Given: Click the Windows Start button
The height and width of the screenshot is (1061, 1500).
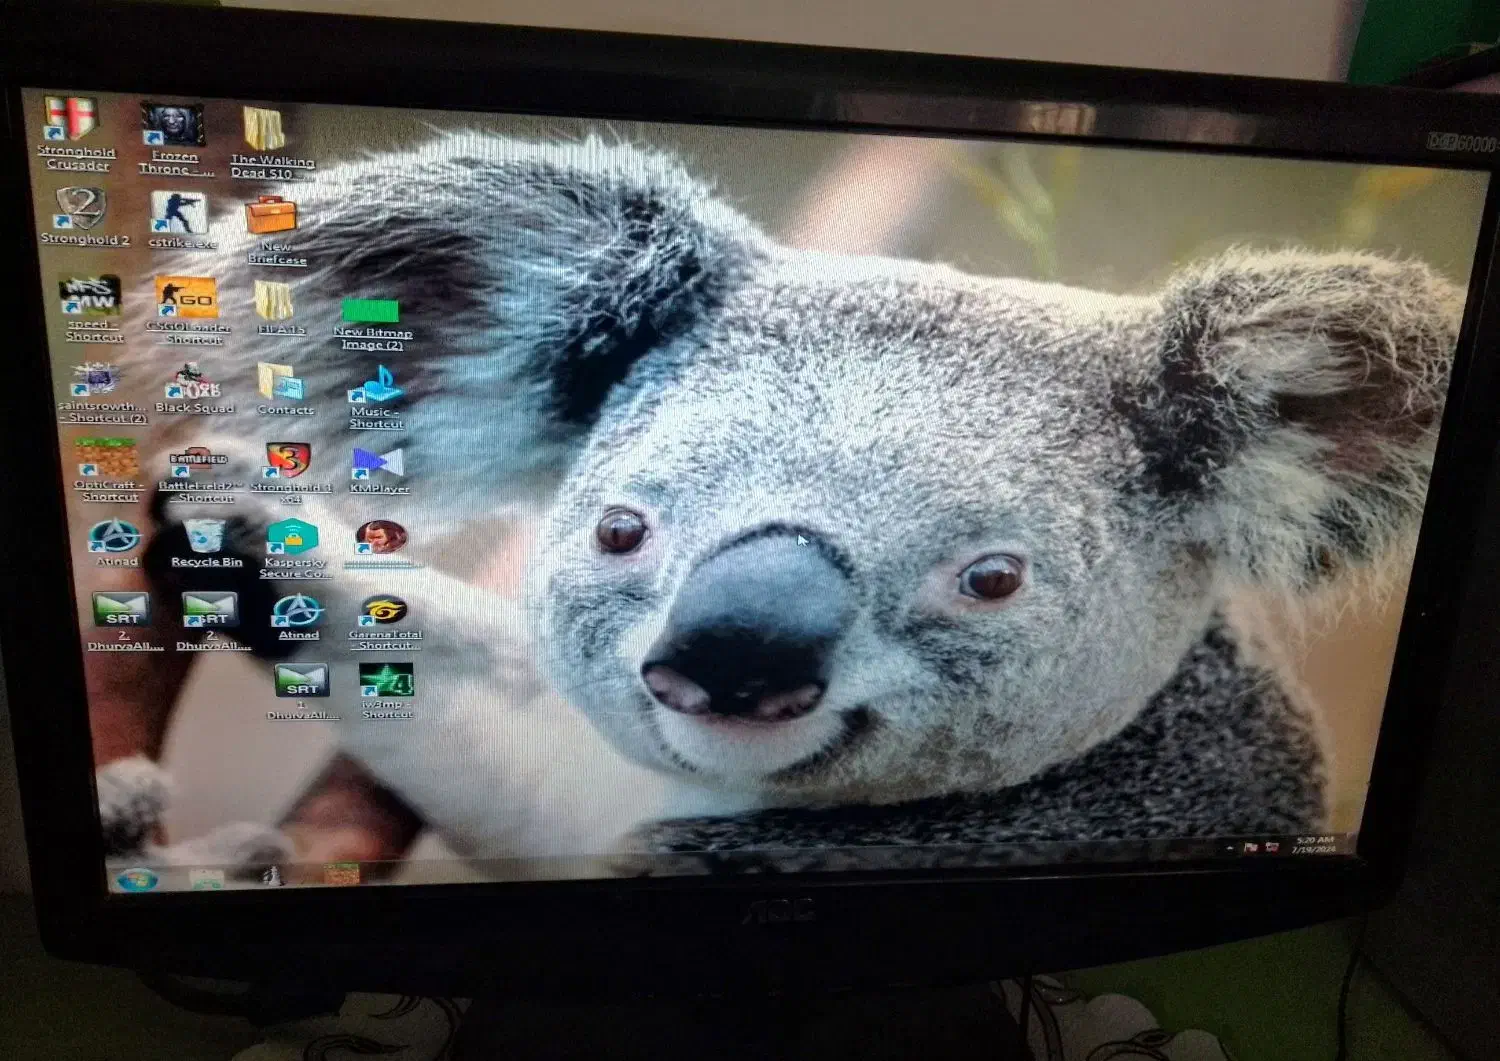Looking at the screenshot, I should tap(137, 879).
